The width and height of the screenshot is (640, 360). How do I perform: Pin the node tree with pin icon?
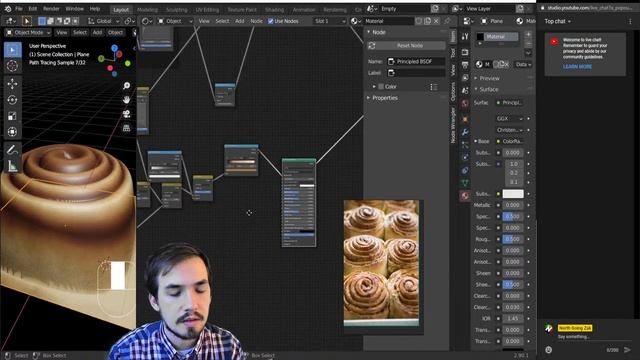pos(447,21)
